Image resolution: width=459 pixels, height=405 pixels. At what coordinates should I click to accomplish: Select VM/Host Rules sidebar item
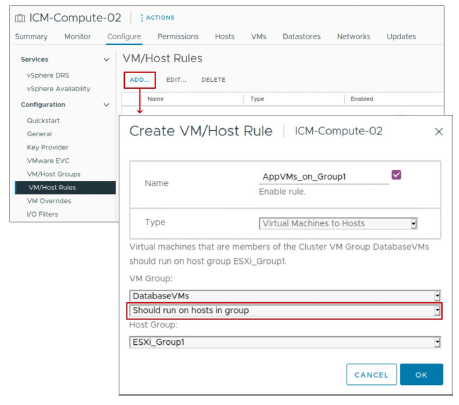pos(65,188)
